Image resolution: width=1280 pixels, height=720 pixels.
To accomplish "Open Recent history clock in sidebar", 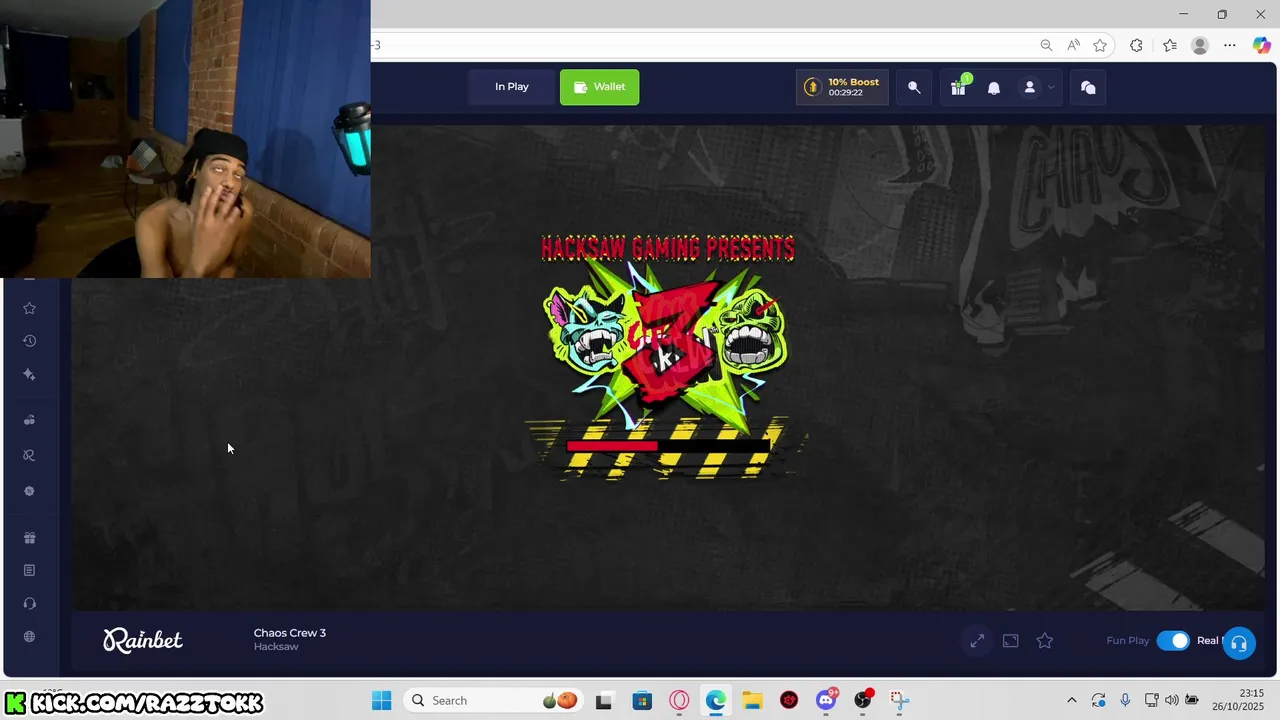I will click(29, 341).
